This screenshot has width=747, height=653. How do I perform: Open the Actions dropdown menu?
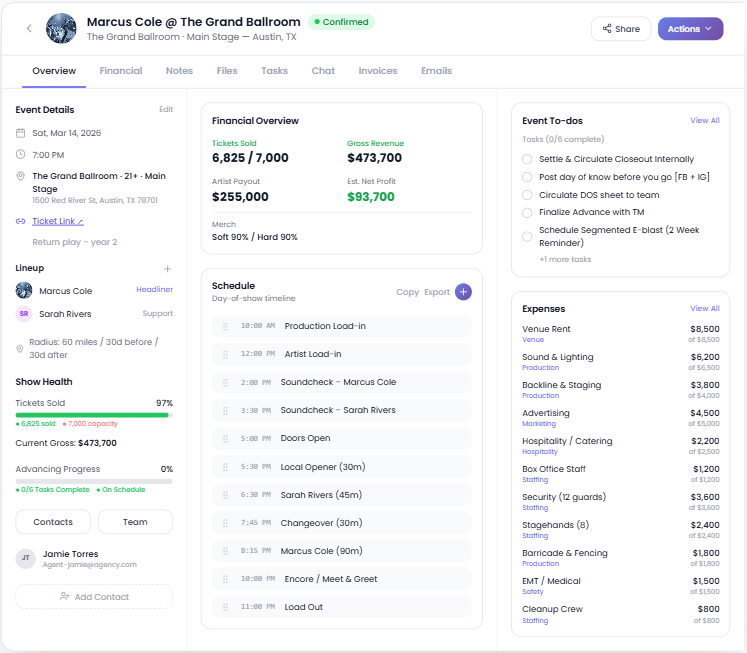point(689,29)
